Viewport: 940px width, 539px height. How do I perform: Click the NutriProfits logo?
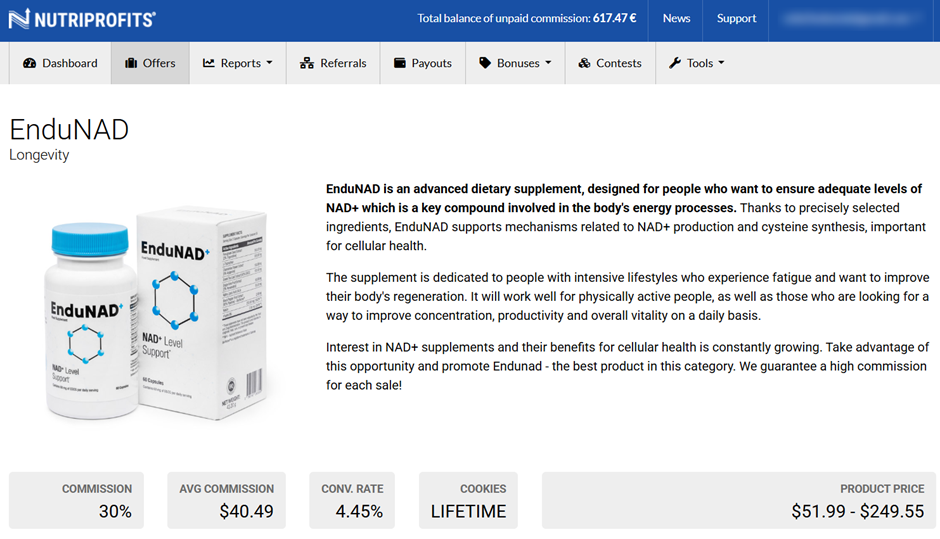[x=82, y=19]
